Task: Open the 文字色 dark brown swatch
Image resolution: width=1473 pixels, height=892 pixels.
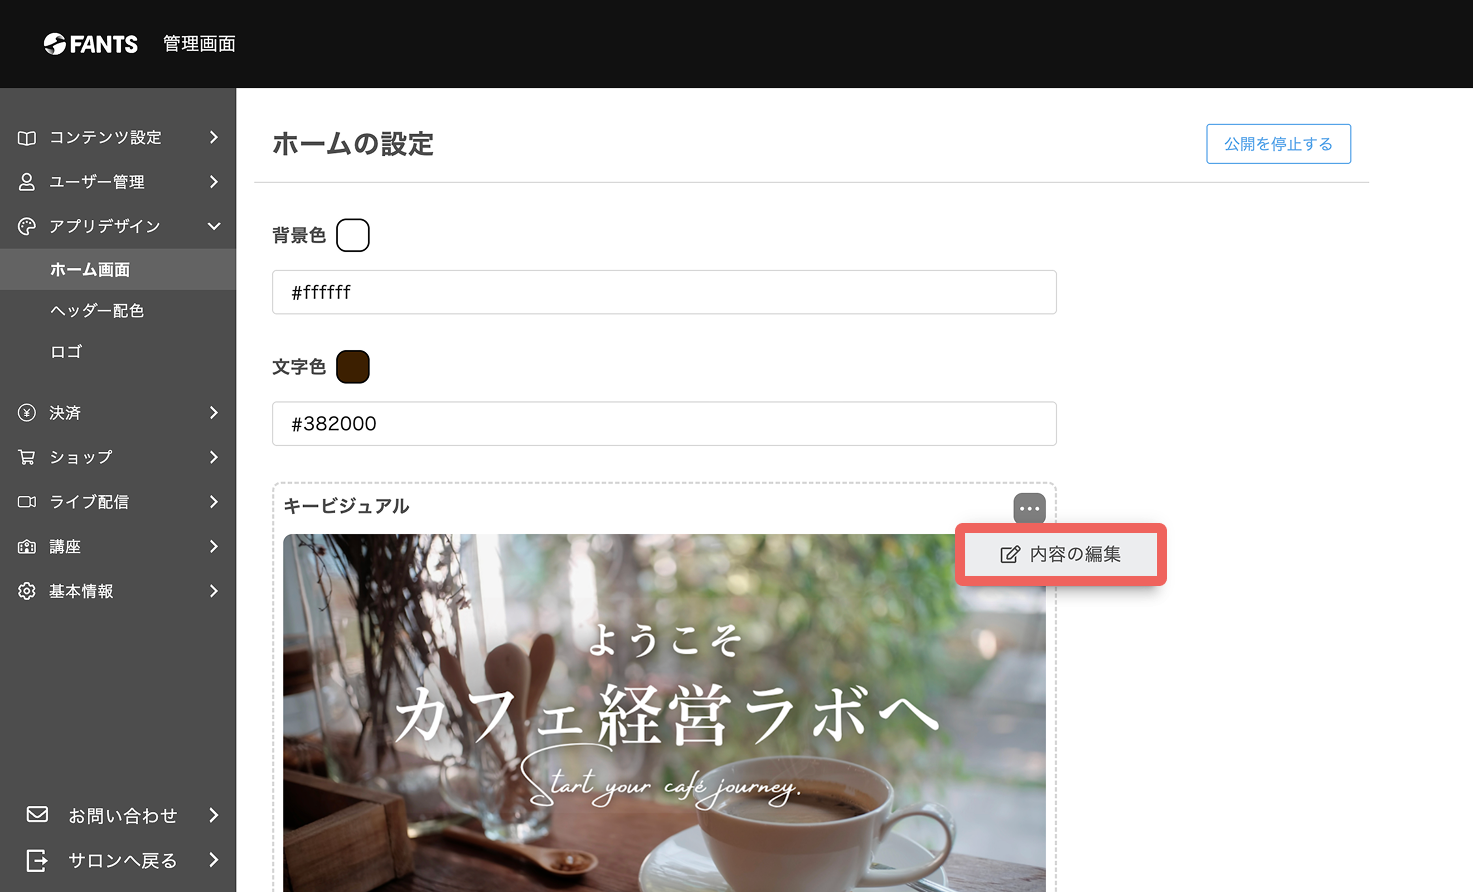Action: [x=353, y=367]
